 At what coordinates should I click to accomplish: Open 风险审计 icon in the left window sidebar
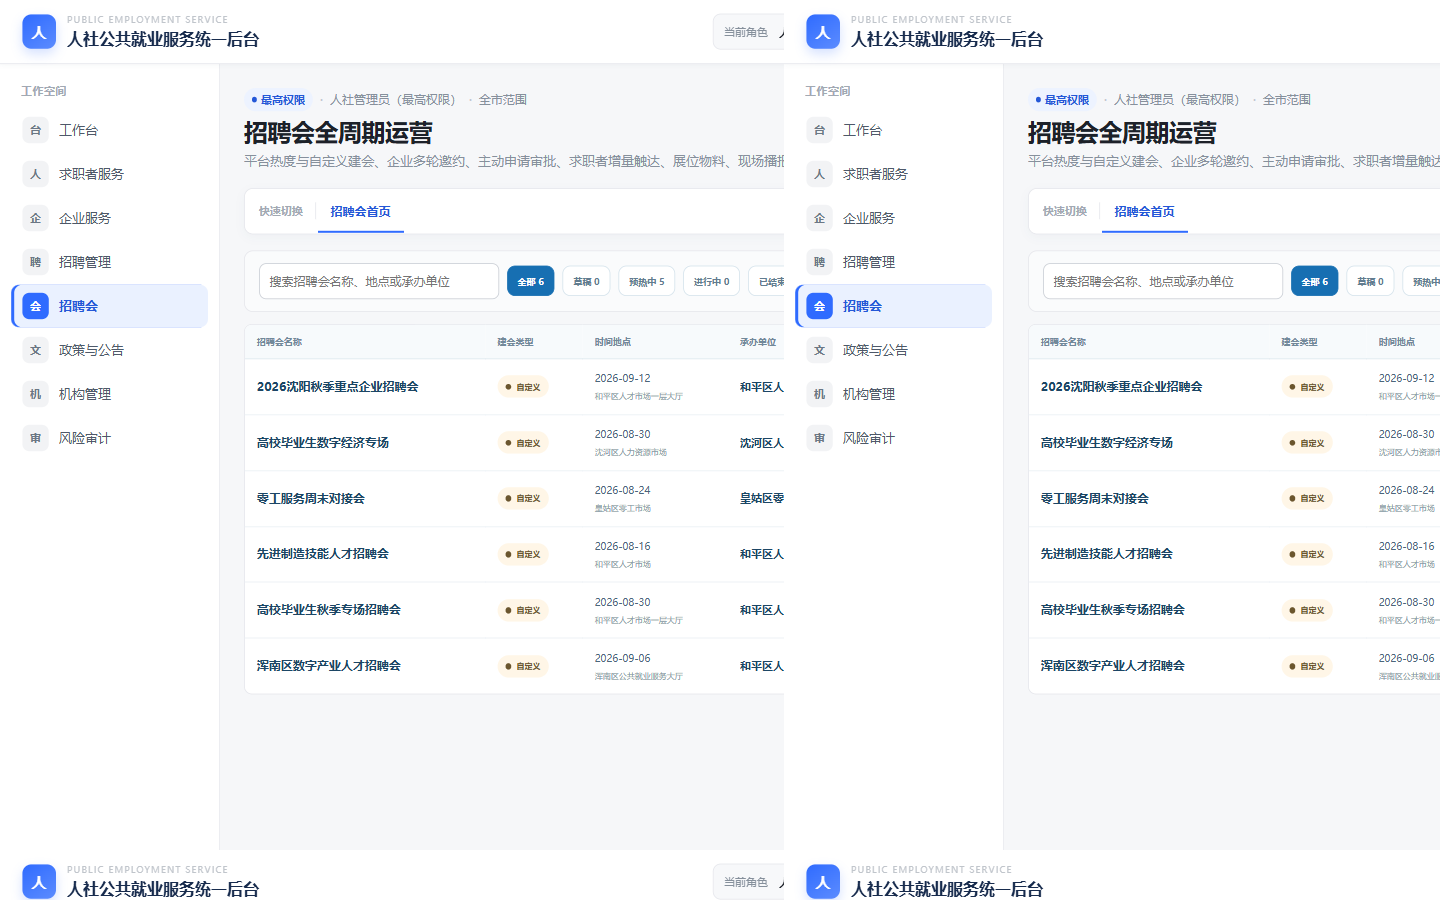[x=35, y=438]
